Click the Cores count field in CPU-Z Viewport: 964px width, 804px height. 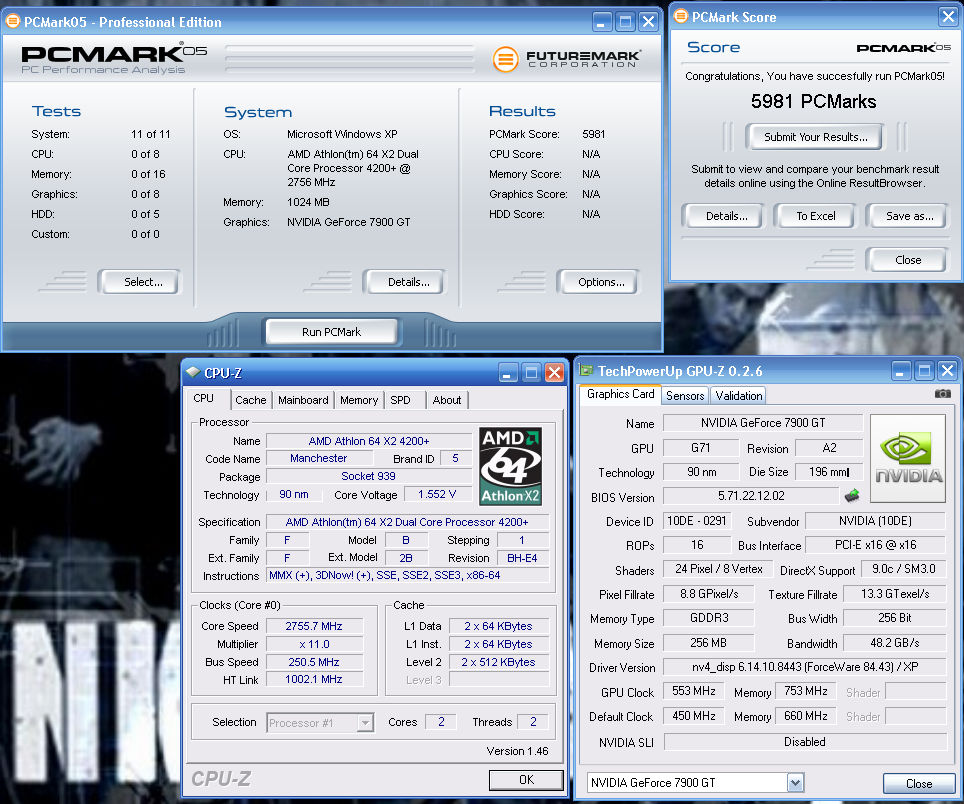point(441,722)
